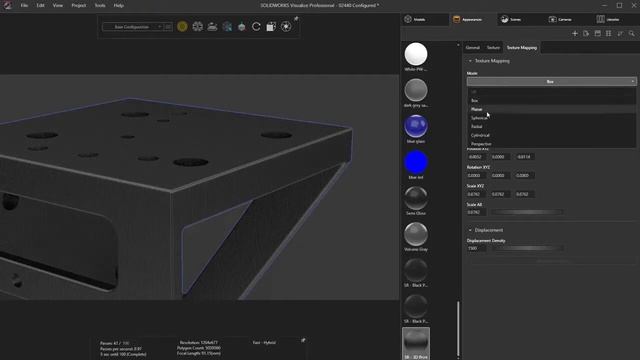Viewport: 640px width, 360px height.
Task: Open the Edit menu
Action: point(40,5)
